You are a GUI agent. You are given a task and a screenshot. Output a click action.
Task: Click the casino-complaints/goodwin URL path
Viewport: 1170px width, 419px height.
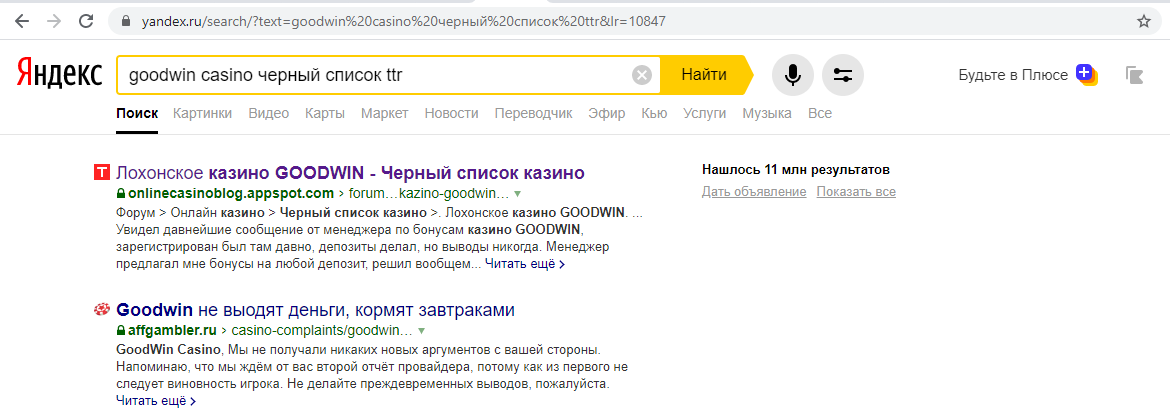322,330
